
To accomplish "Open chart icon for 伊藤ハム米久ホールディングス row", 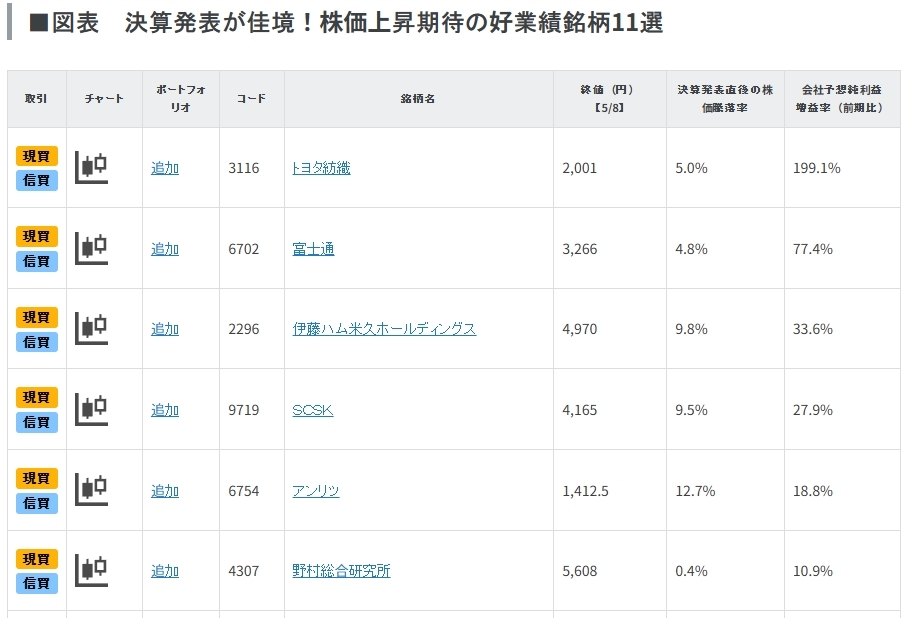I will 92,328.
